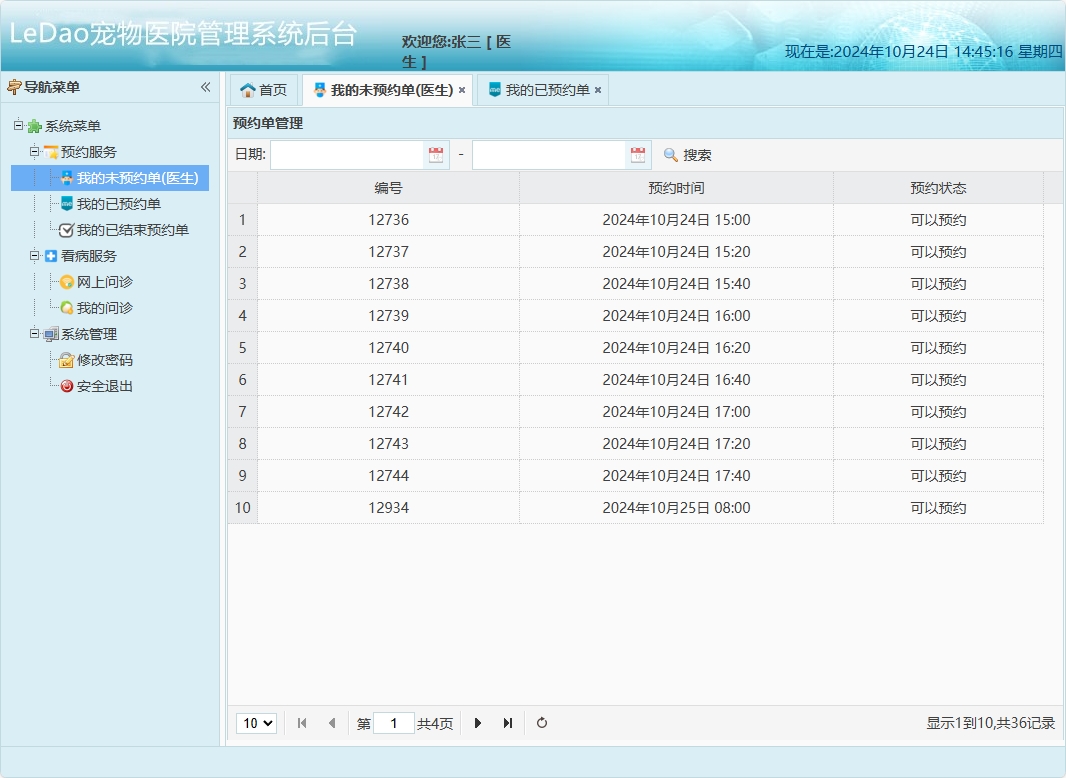Jump to the last page of results
This screenshot has height=778, width=1066.
click(508, 723)
